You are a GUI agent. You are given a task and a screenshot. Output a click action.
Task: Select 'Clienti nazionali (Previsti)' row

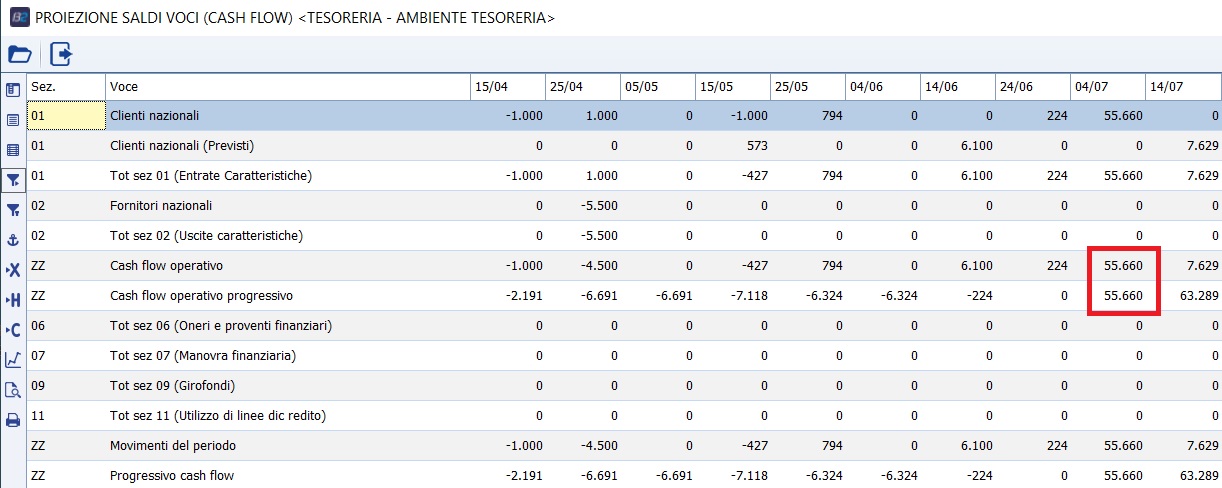tap(182, 146)
